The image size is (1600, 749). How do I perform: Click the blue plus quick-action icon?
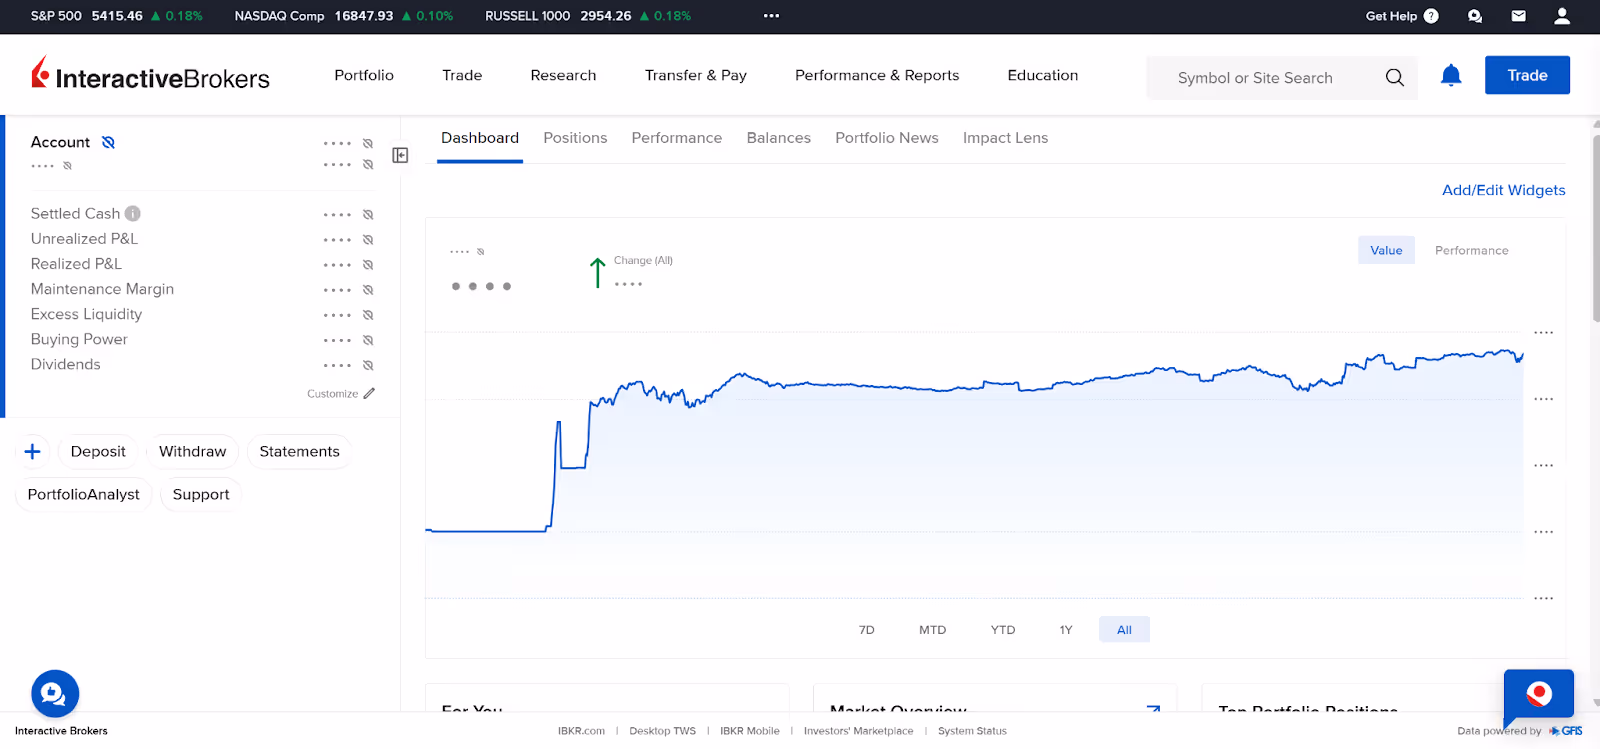33,451
